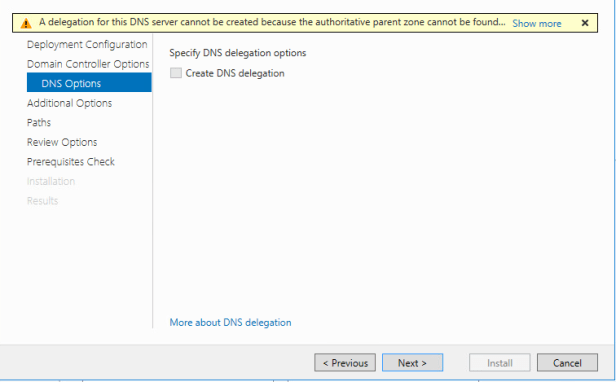Viewport: 616px width, 382px height.
Task: Open the Domain Controller Options step
Action: point(88,64)
